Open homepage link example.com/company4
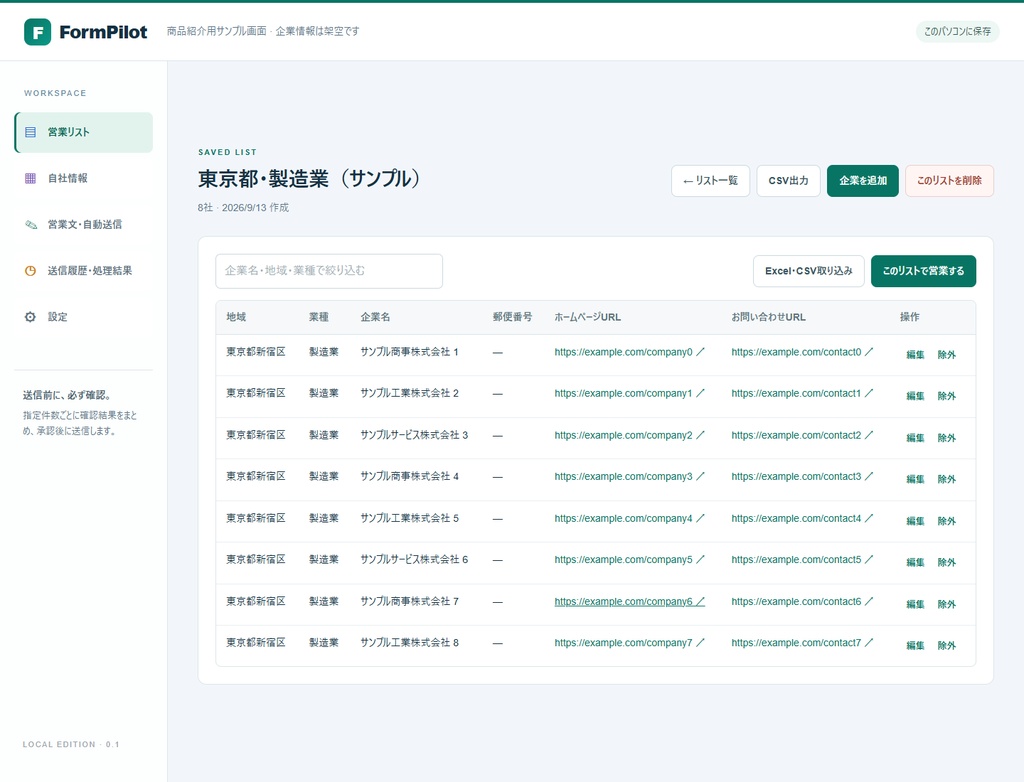The width and height of the screenshot is (1024, 782). coord(630,518)
